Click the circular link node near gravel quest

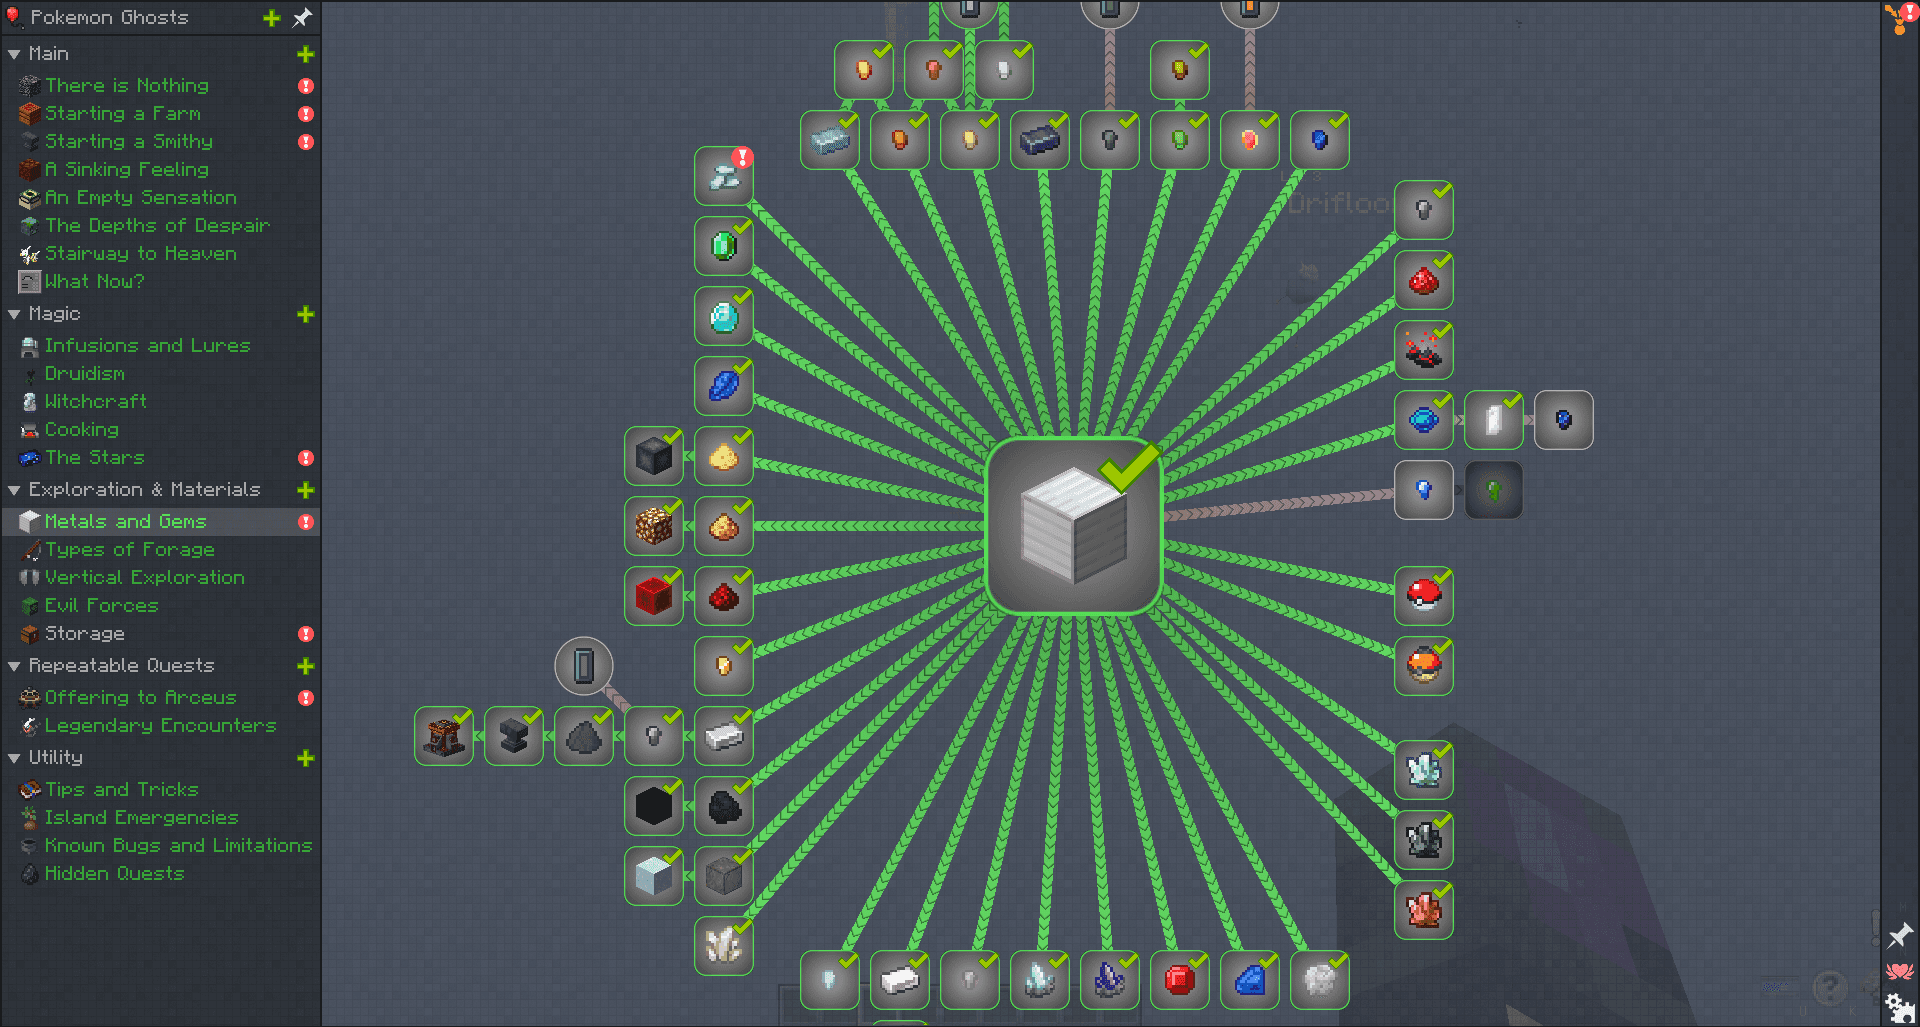(x=584, y=666)
